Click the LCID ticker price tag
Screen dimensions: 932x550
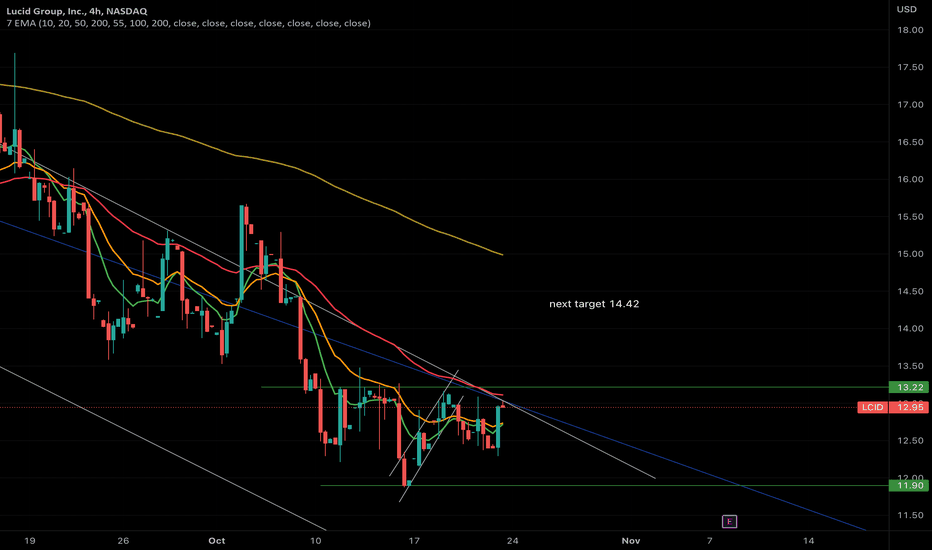[873, 407]
